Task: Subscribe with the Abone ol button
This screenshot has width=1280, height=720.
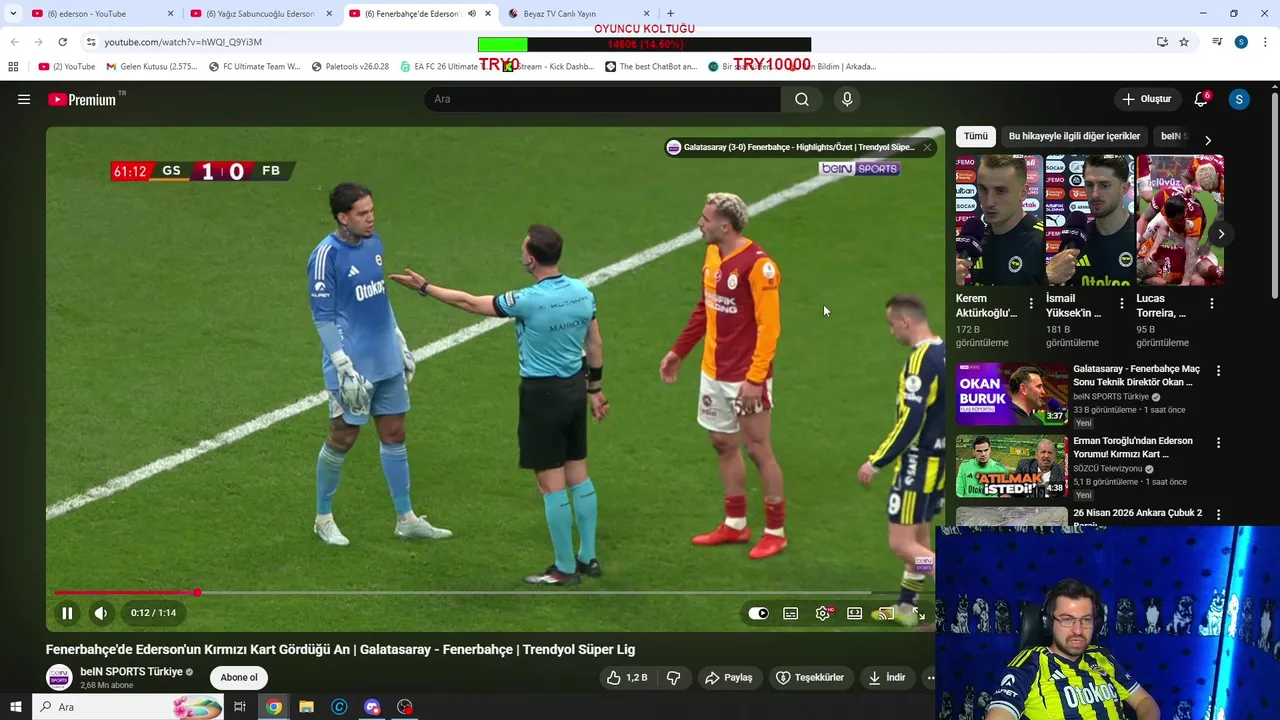Action: pos(239,677)
